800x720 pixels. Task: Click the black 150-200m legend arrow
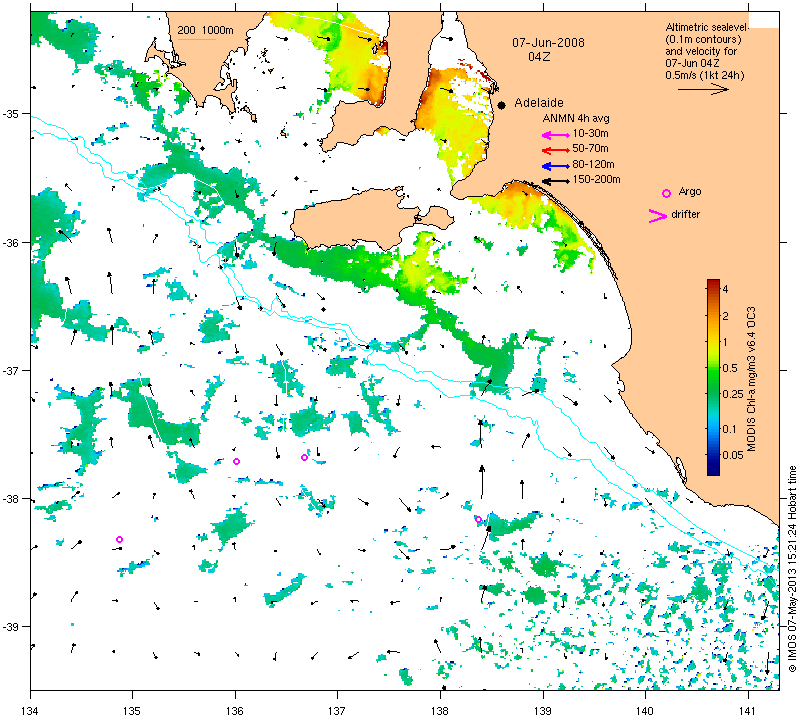coord(555,181)
